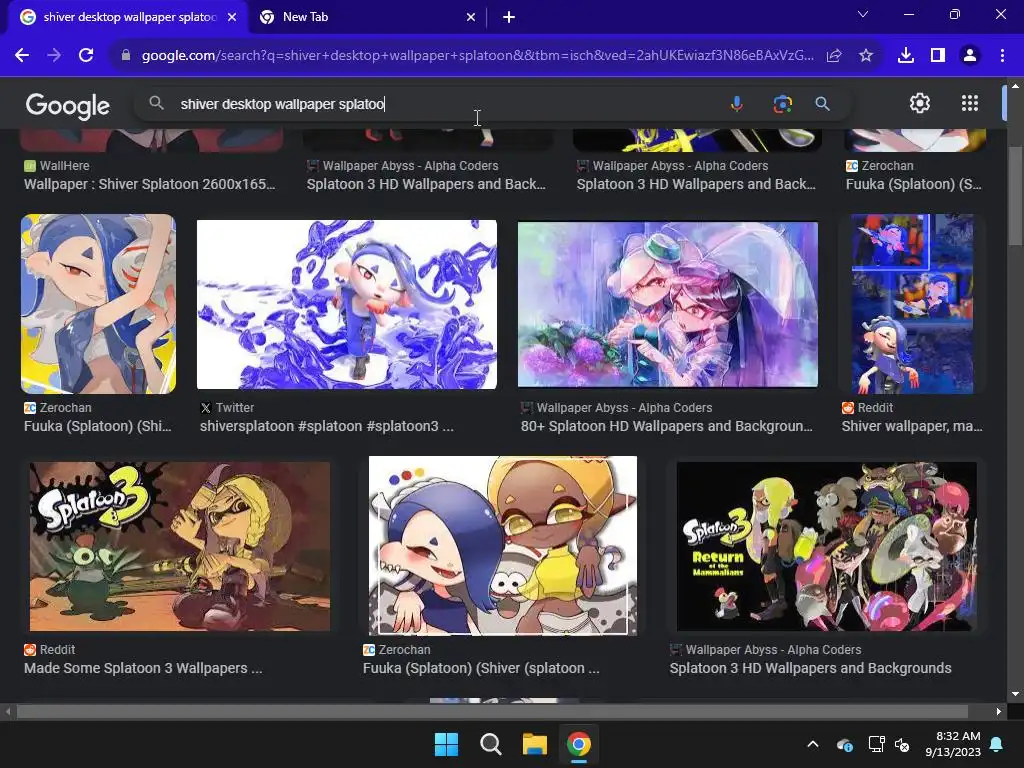Open File Explorer from taskbar

click(534, 744)
